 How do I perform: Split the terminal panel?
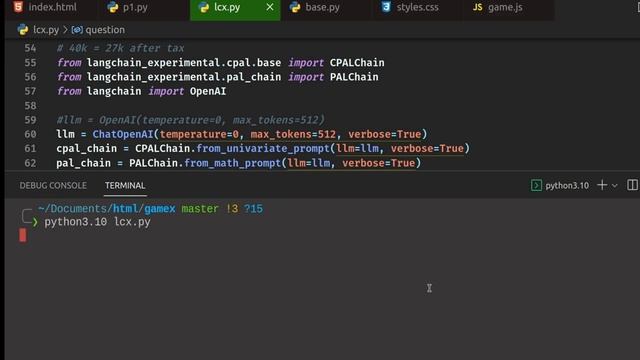coord(632,185)
